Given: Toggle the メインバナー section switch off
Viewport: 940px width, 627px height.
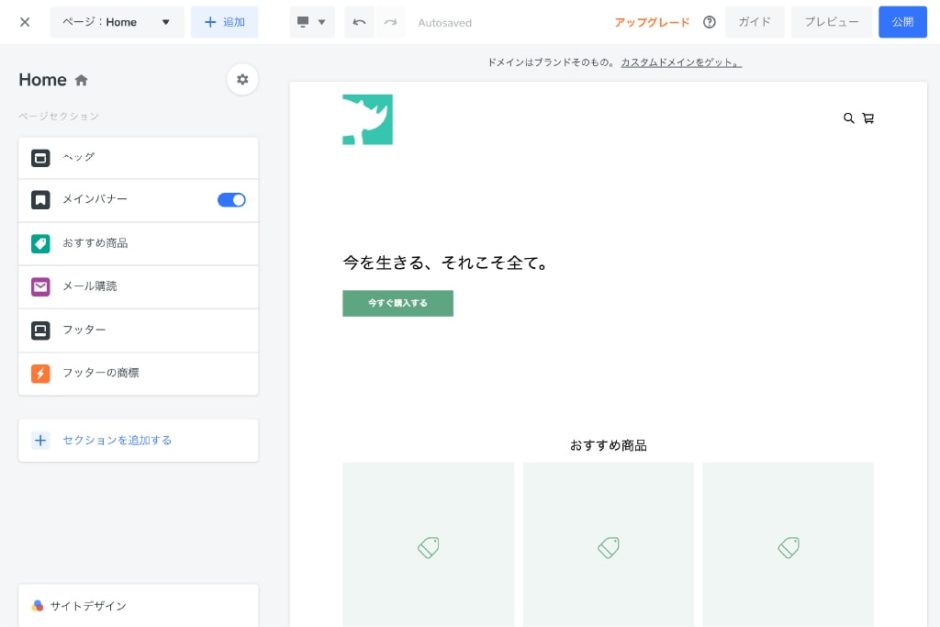Looking at the screenshot, I should coord(231,200).
